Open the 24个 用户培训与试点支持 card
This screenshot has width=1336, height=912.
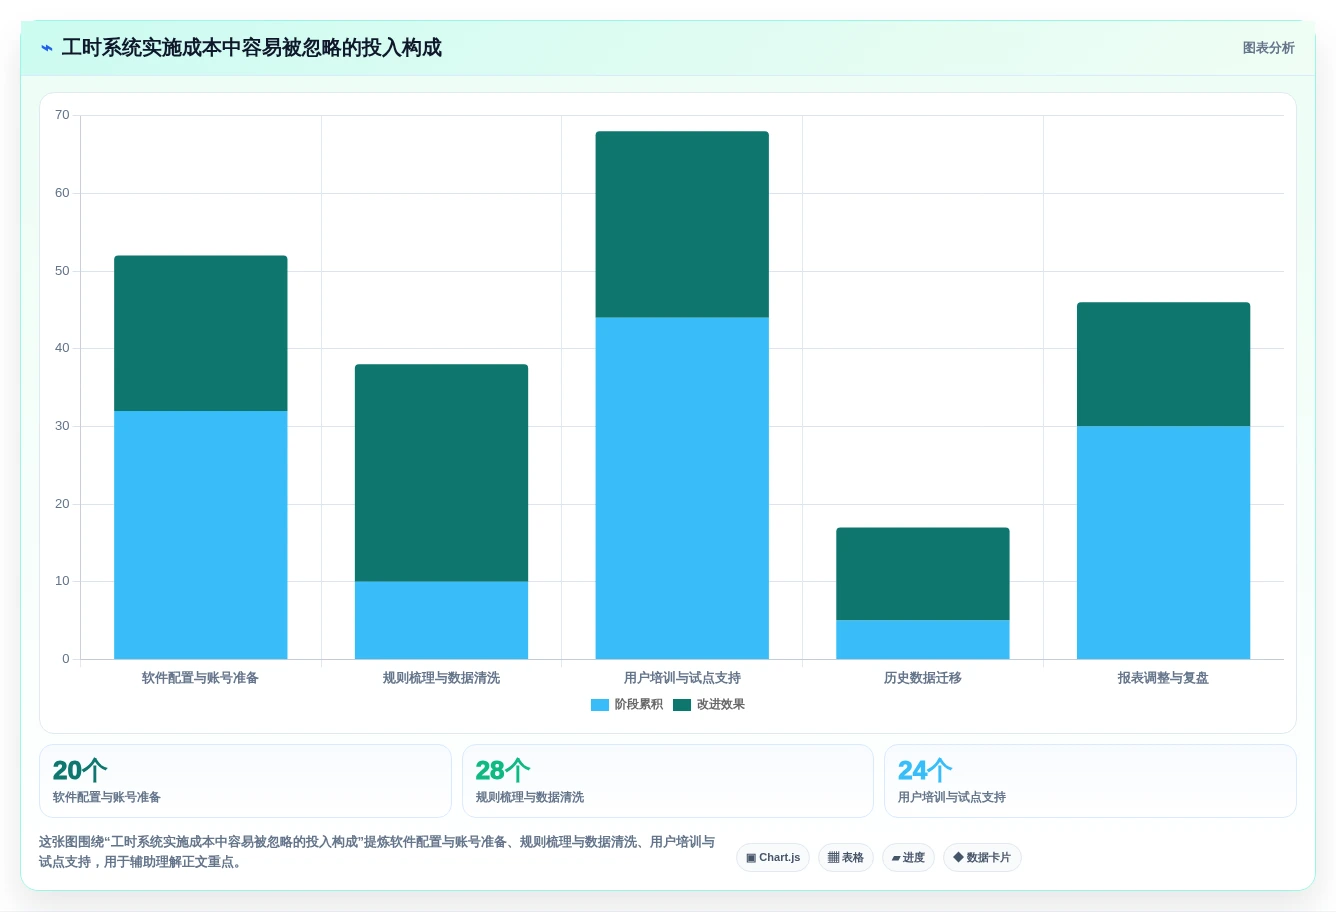(1090, 781)
